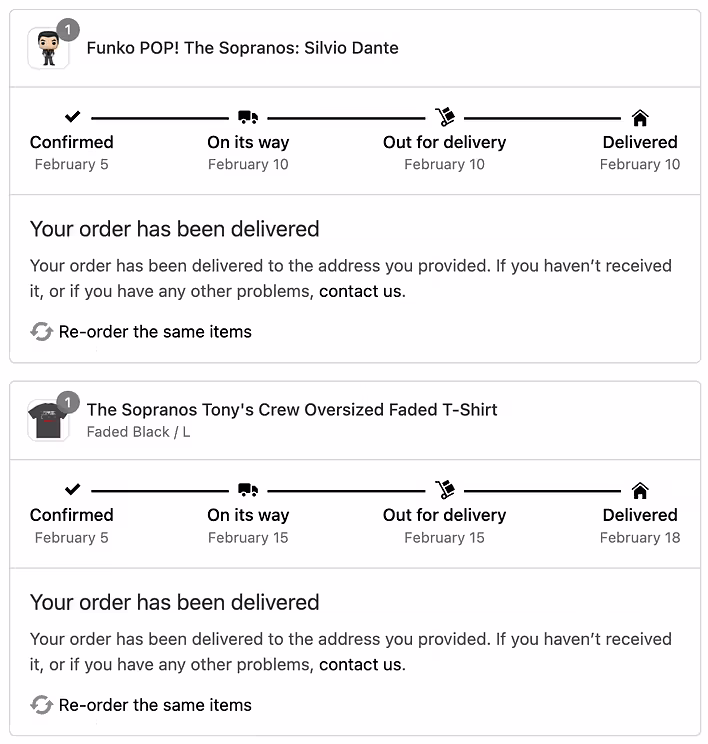Screen dimensions: 708x744
Task: Click the re-order refresh icon in T-Shirt order
Action: (41, 705)
